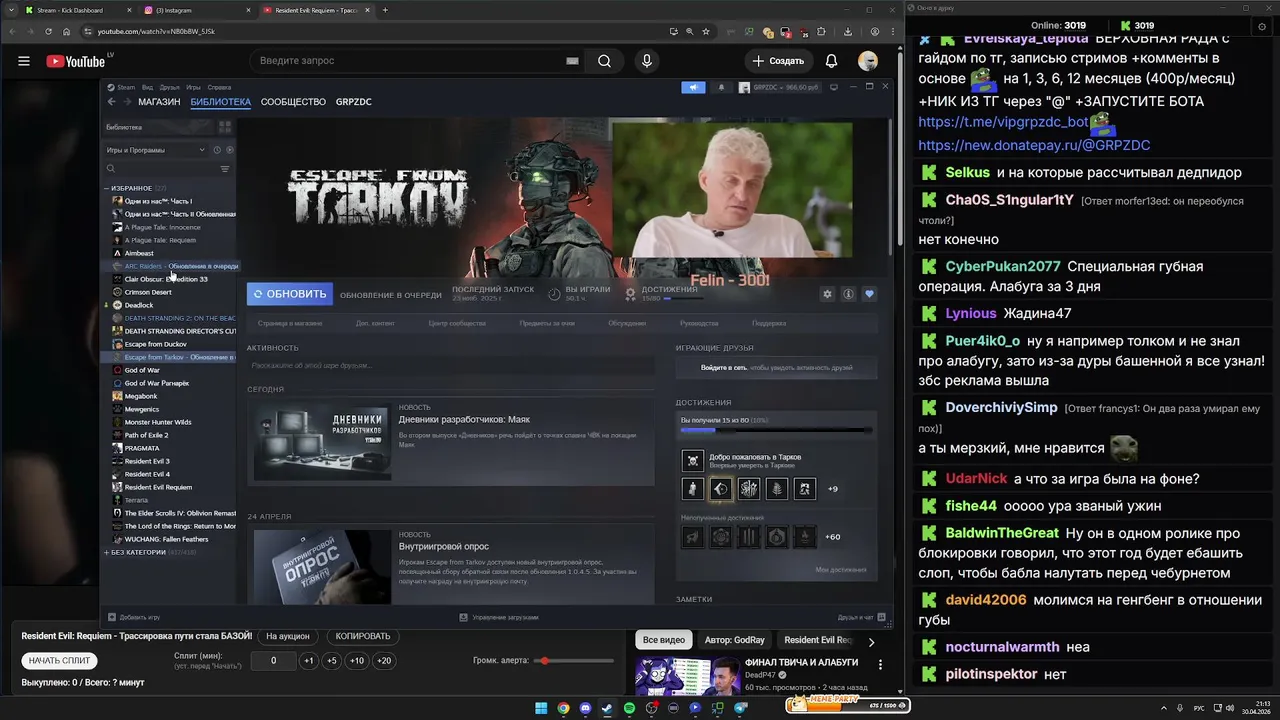This screenshot has height=720, width=1280.
Task: Click the НАЧАТЬ СПЛИТ button
Action: click(x=59, y=661)
